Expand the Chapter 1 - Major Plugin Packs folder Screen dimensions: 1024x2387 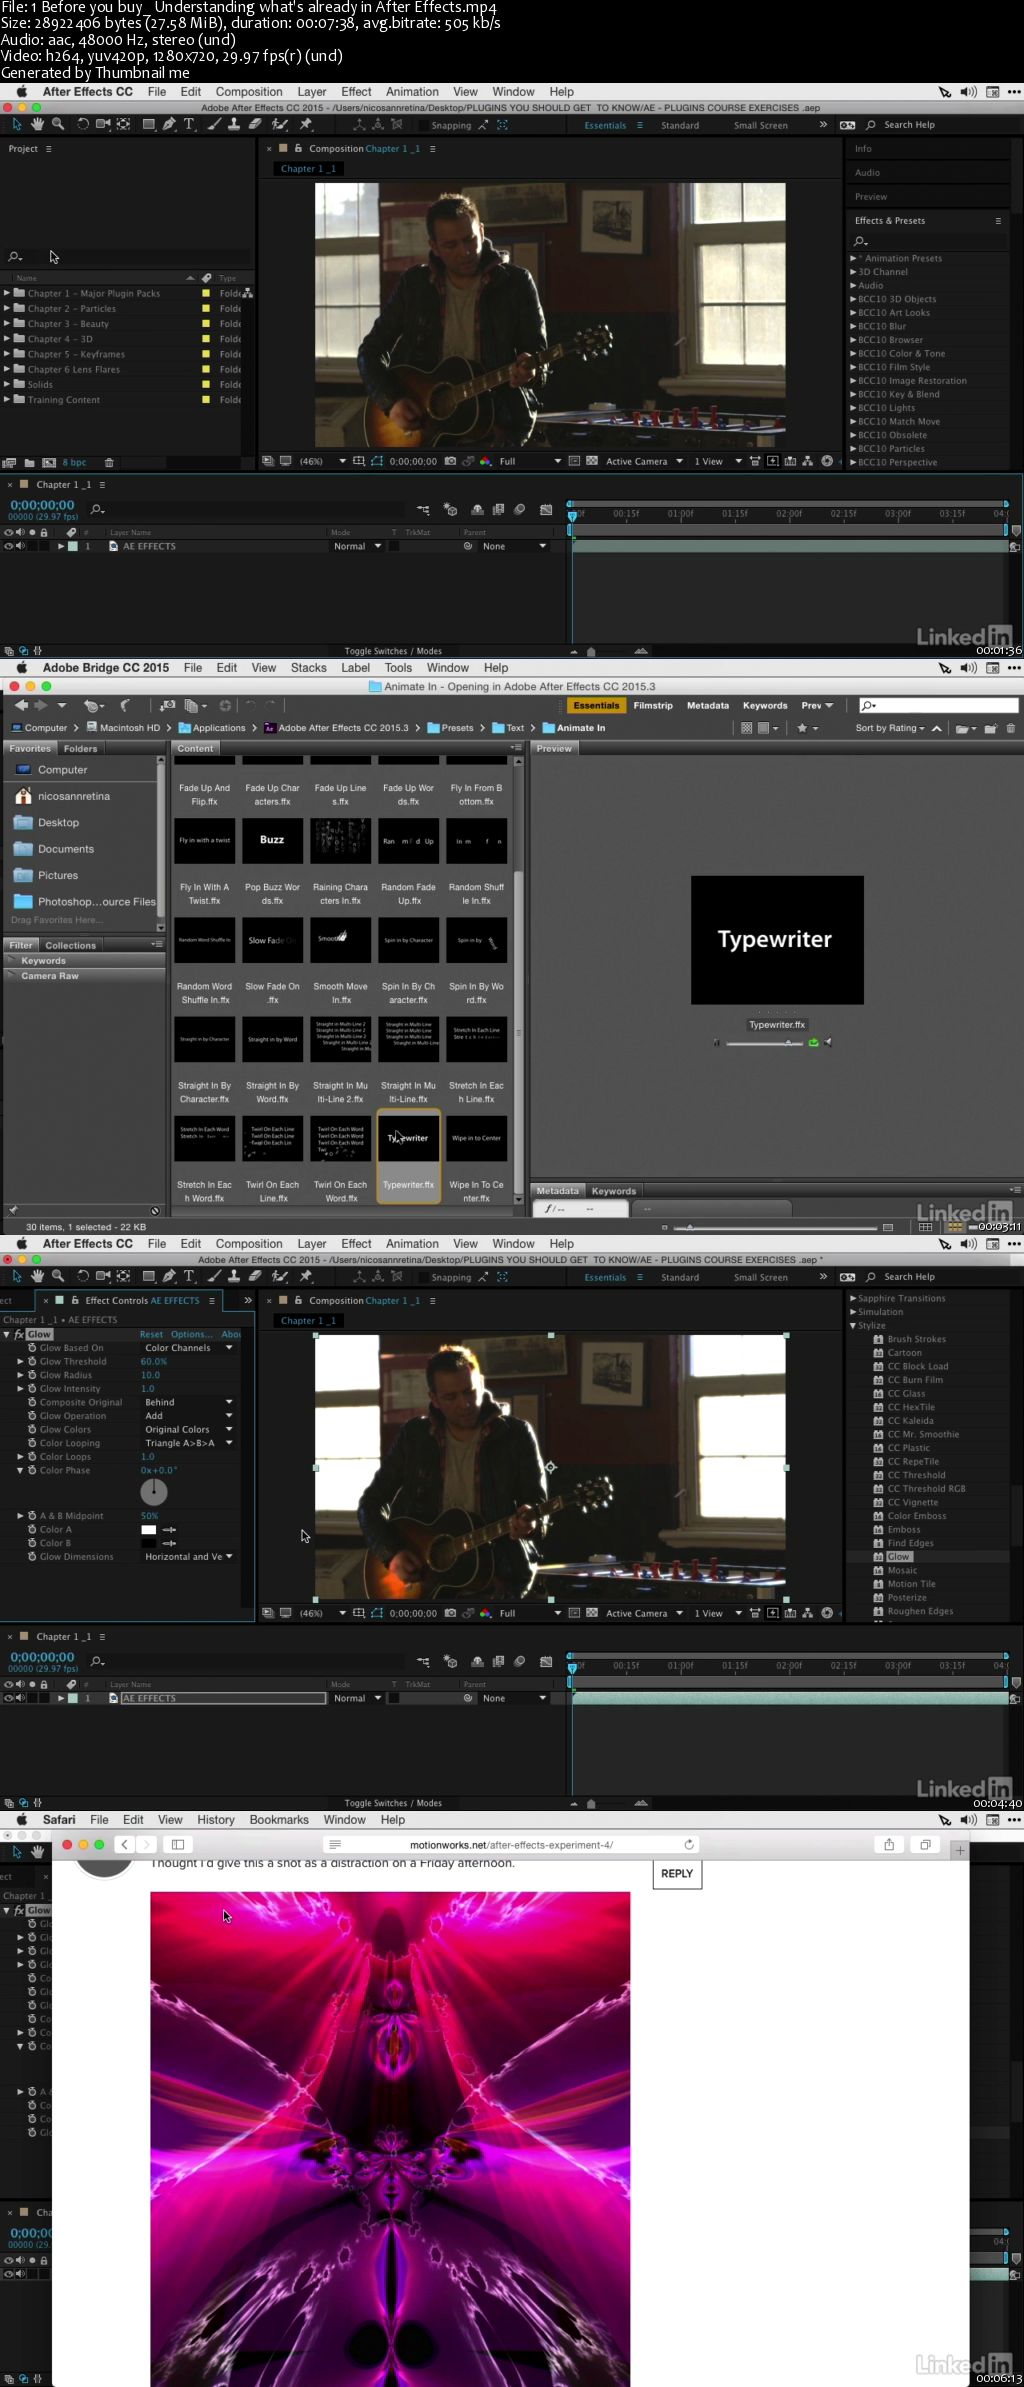(7, 293)
